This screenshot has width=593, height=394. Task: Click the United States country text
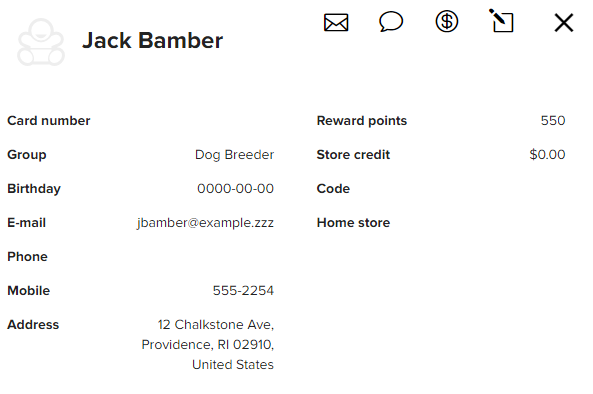[x=233, y=365]
